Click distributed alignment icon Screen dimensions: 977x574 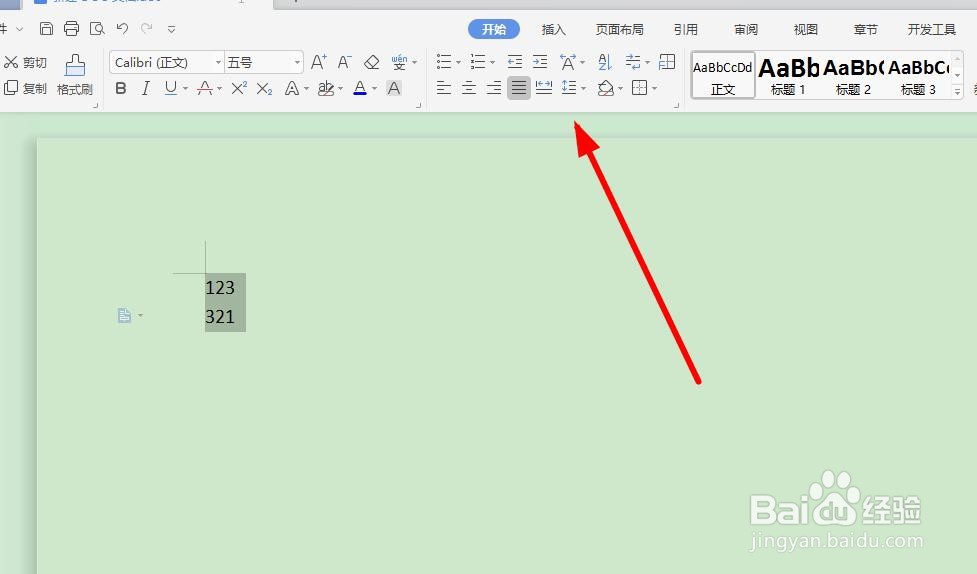pyautogui.click(x=544, y=88)
